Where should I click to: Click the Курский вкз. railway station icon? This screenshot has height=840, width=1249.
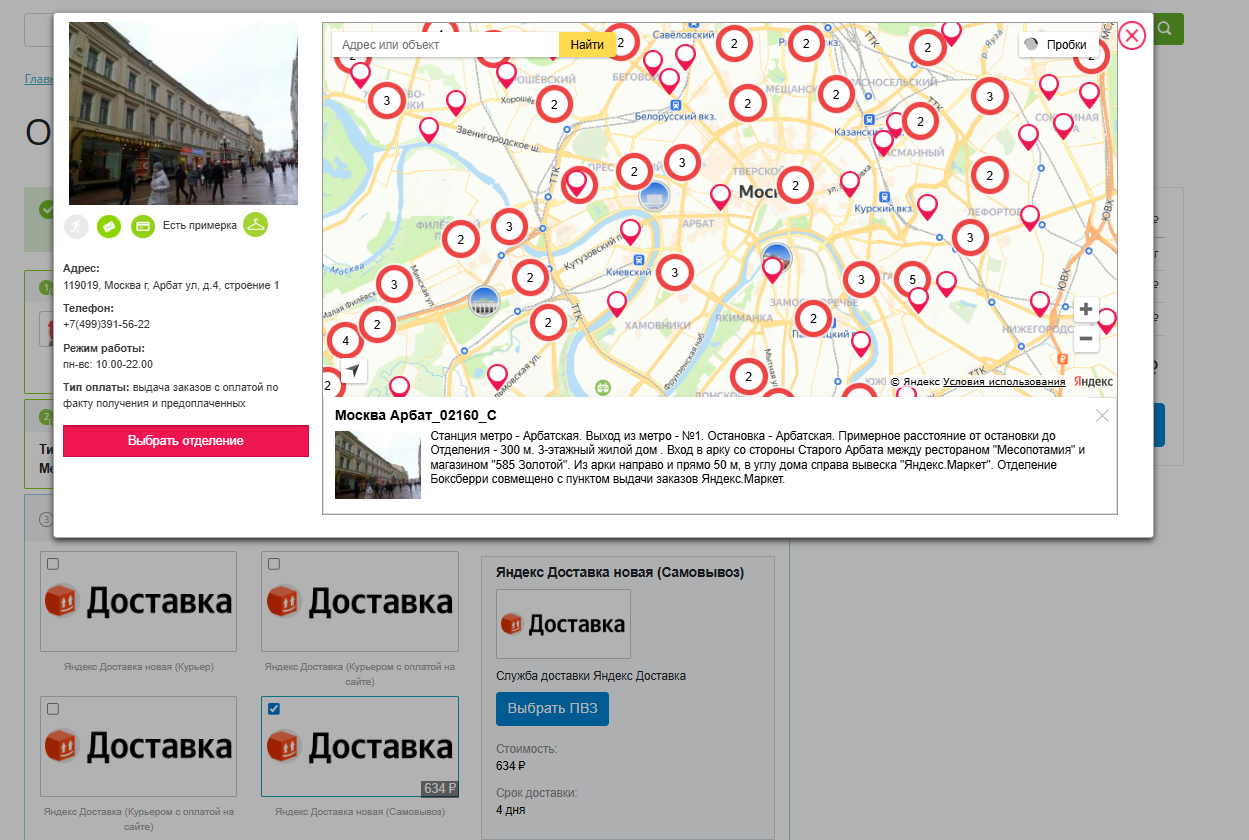885,198
